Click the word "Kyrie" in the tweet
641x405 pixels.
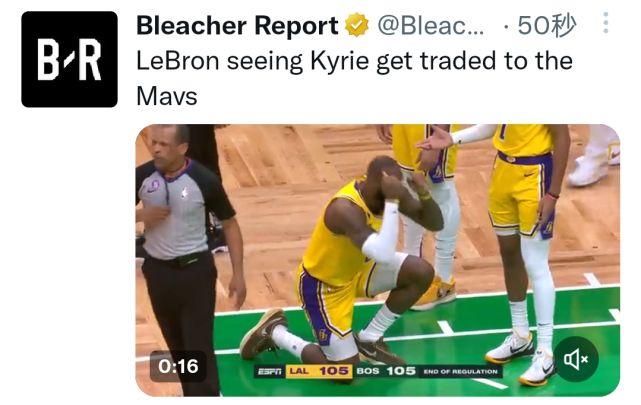point(343,61)
